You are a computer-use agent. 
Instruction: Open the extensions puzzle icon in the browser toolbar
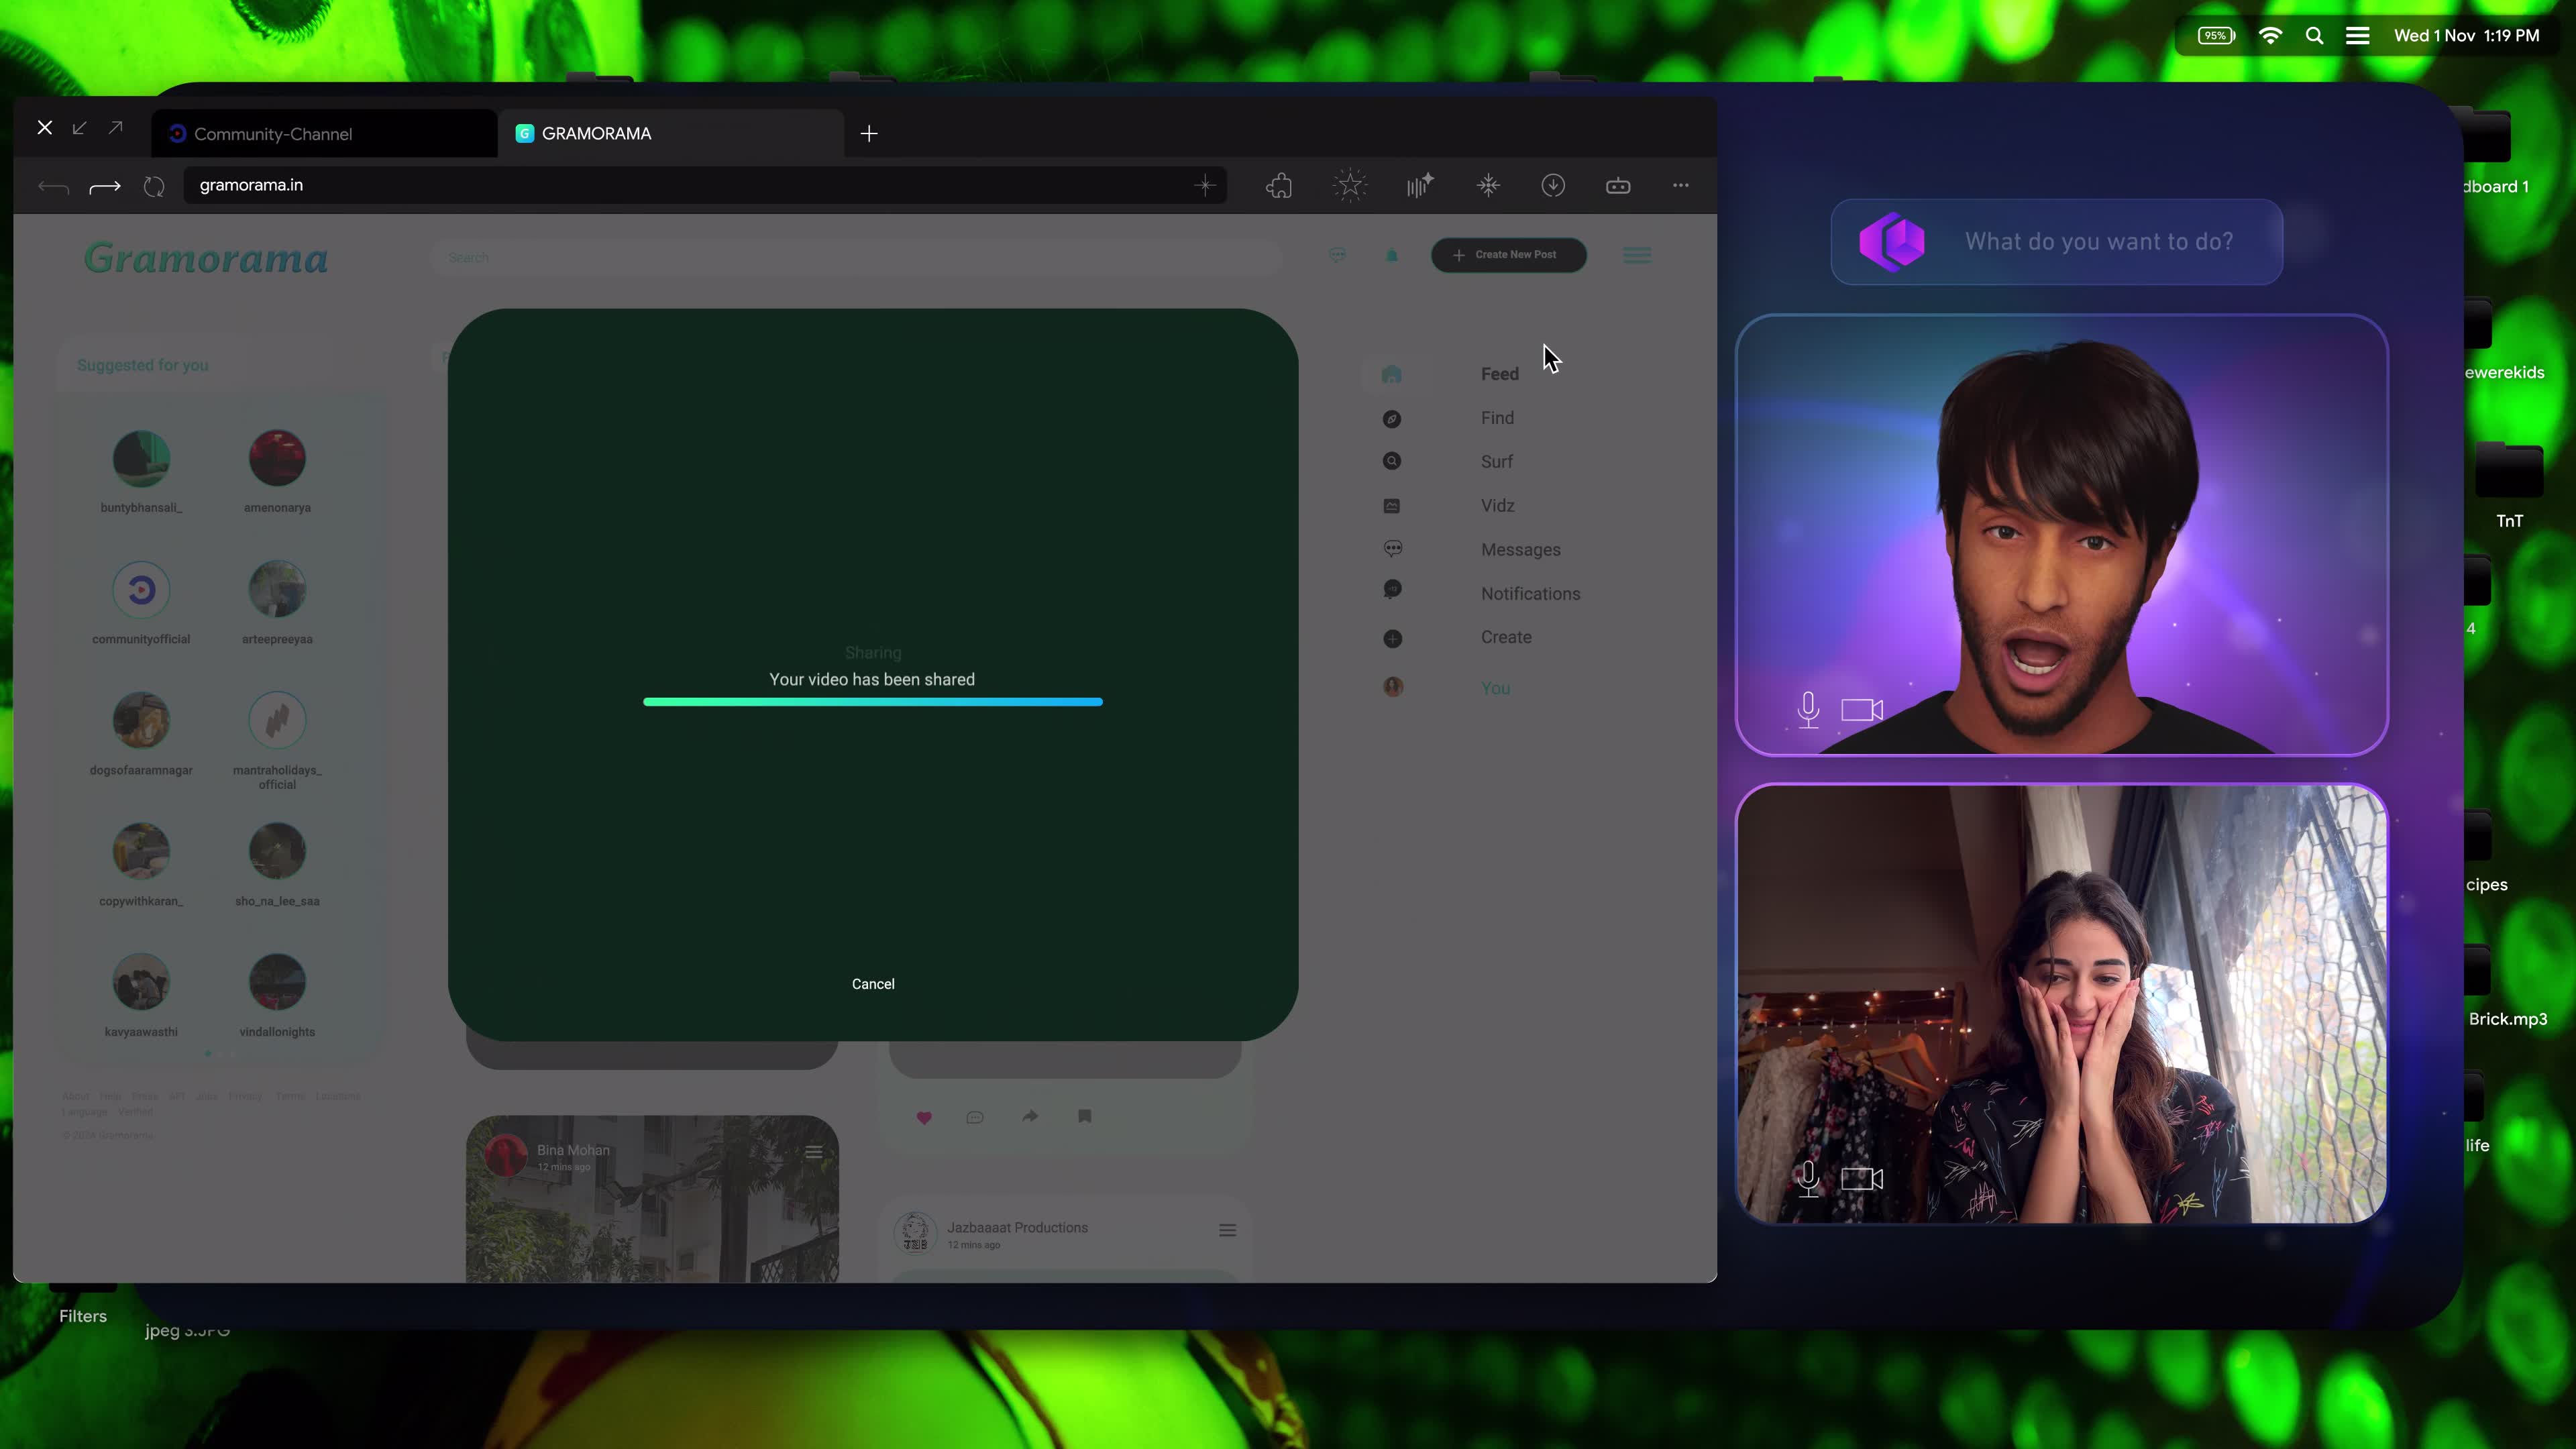point(1279,186)
